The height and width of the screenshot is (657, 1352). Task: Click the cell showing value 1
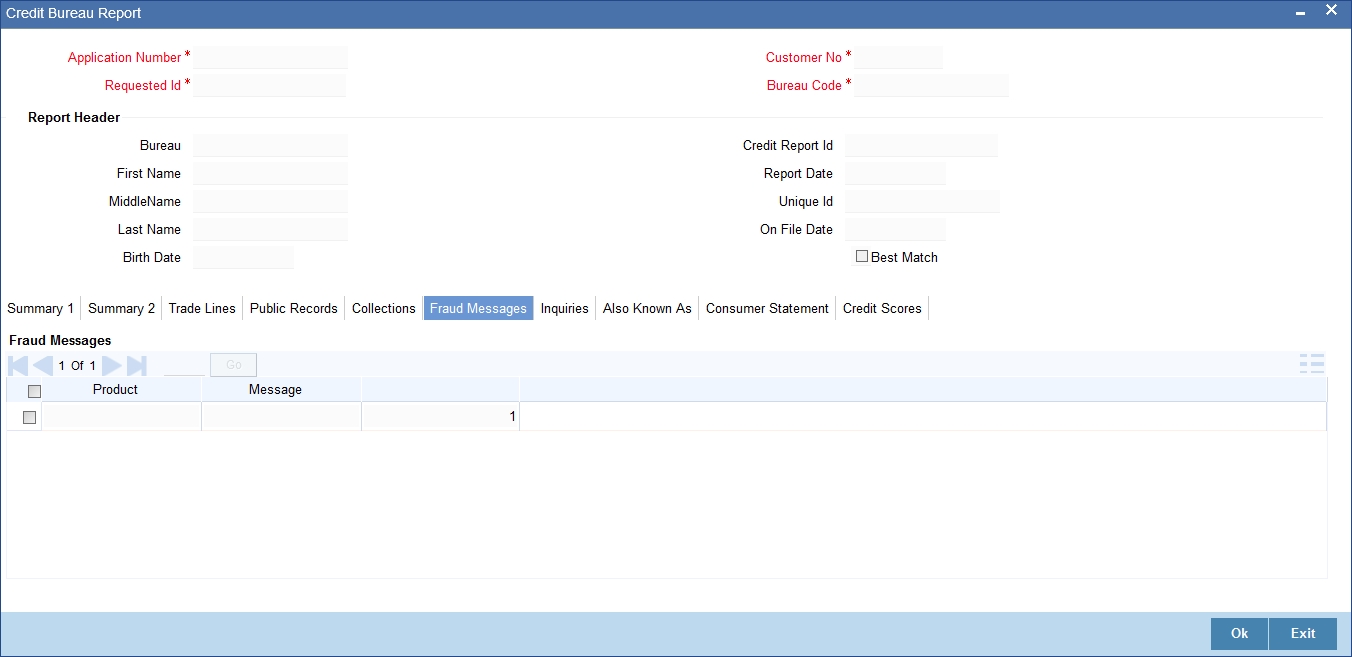coord(441,417)
